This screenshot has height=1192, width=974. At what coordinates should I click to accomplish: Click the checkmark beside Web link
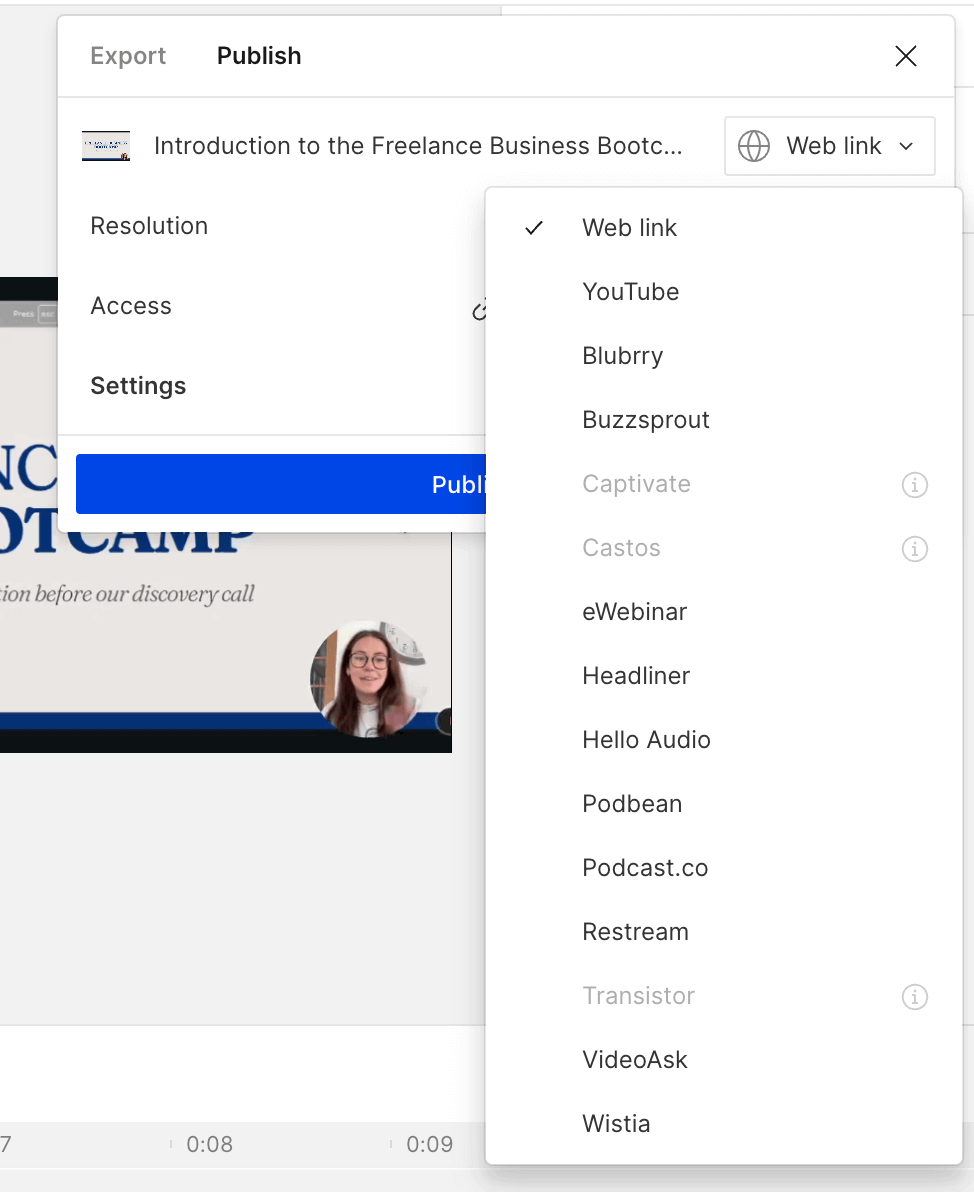[535, 228]
